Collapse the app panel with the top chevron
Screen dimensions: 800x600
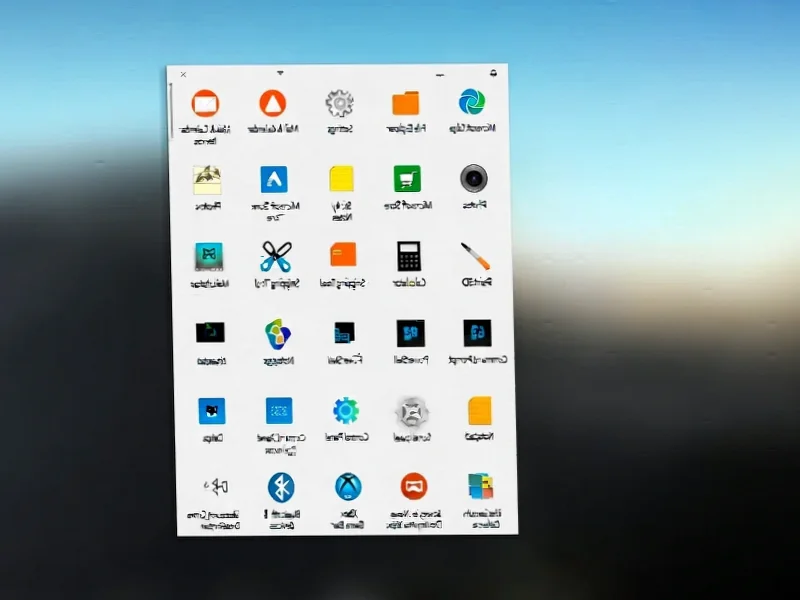[281, 72]
